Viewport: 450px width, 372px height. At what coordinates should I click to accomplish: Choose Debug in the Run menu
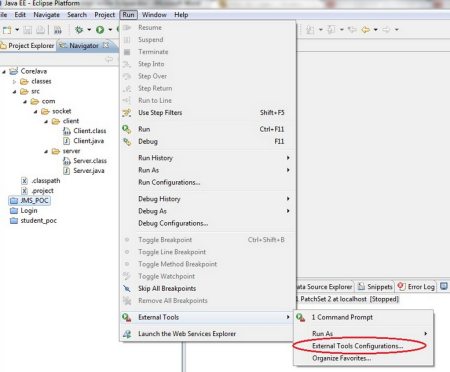(x=207, y=142)
